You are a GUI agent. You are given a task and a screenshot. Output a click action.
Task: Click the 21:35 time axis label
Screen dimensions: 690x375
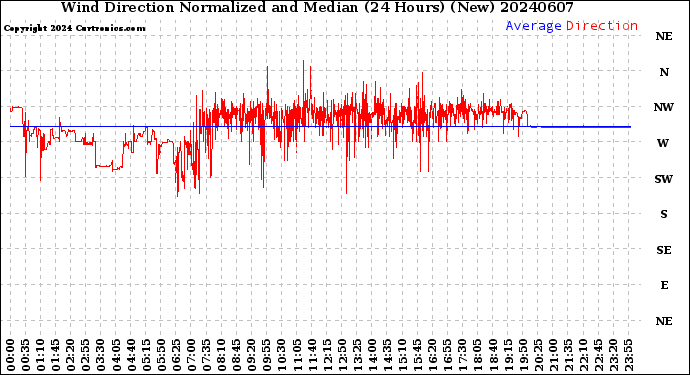point(568,355)
